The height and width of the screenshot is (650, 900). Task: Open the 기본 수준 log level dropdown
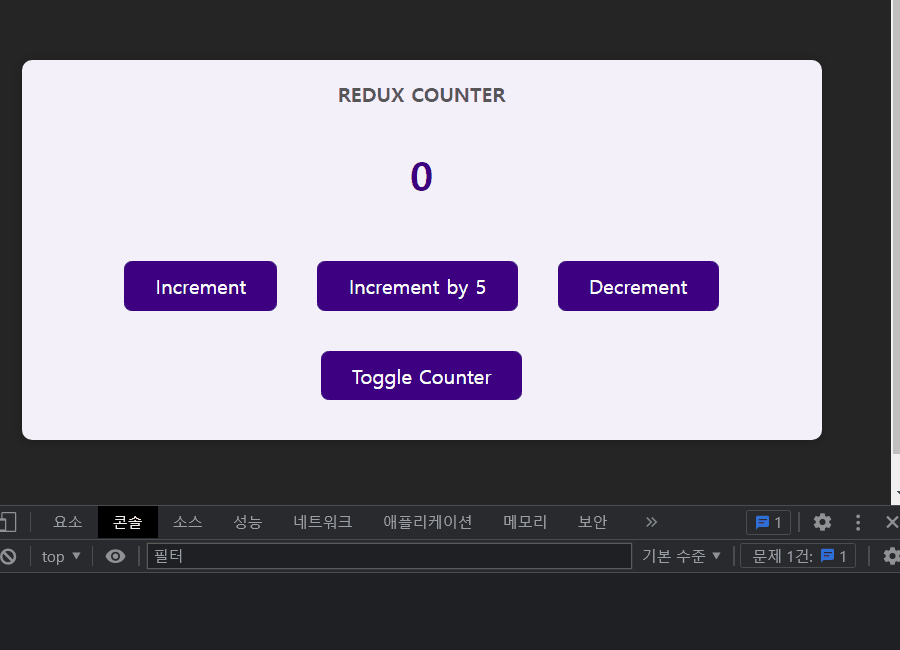tap(681, 556)
